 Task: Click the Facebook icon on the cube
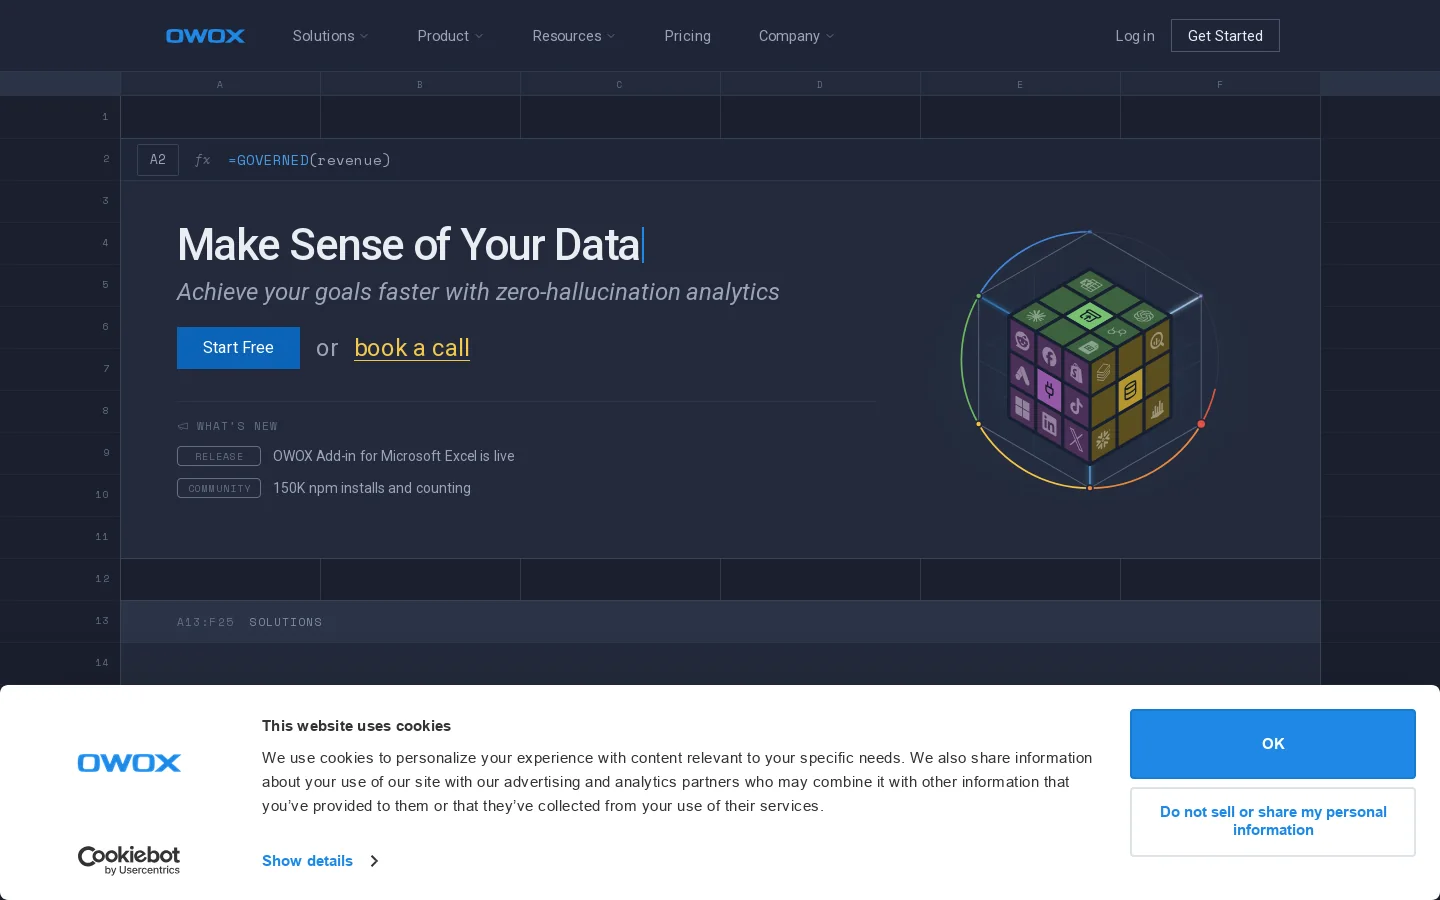click(x=1049, y=356)
